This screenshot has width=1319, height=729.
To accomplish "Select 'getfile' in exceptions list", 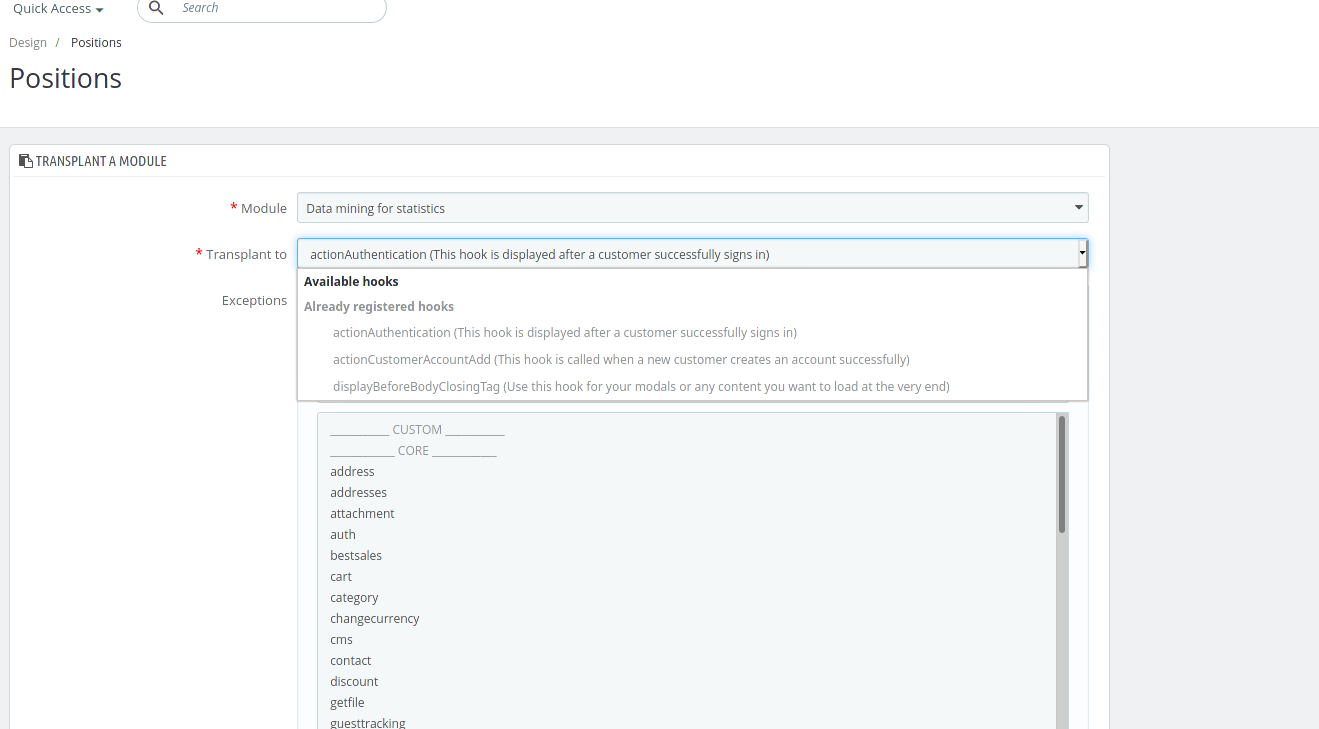I will tap(687, 703).
